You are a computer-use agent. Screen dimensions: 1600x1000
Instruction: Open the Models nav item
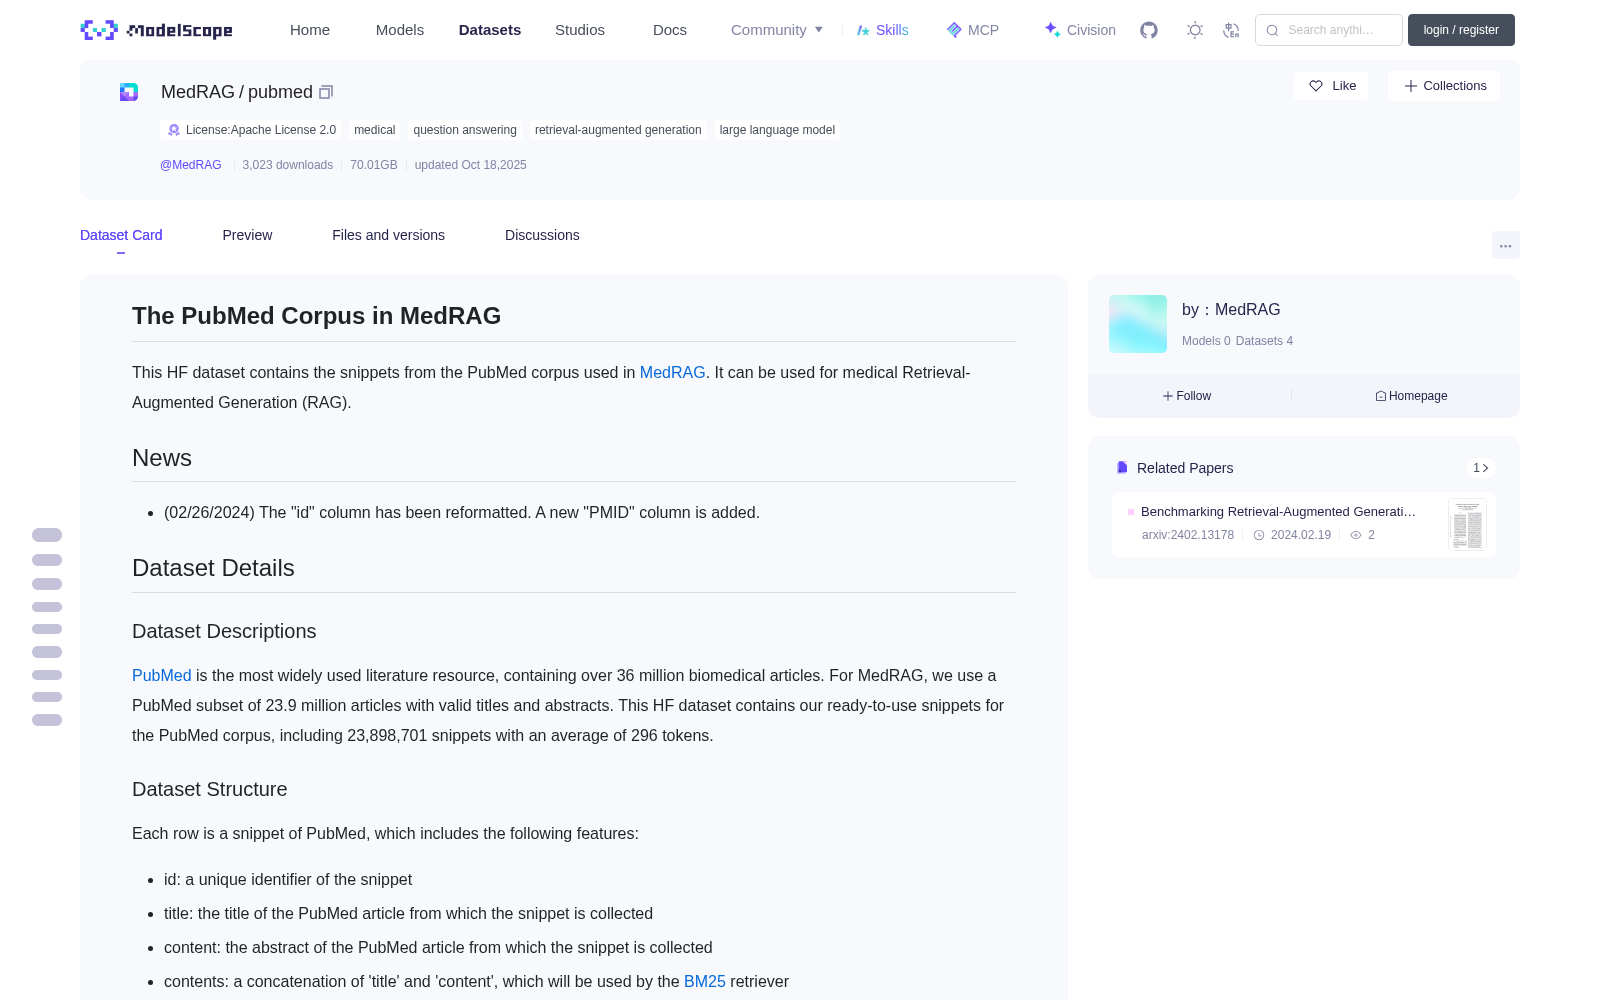pyautogui.click(x=400, y=30)
